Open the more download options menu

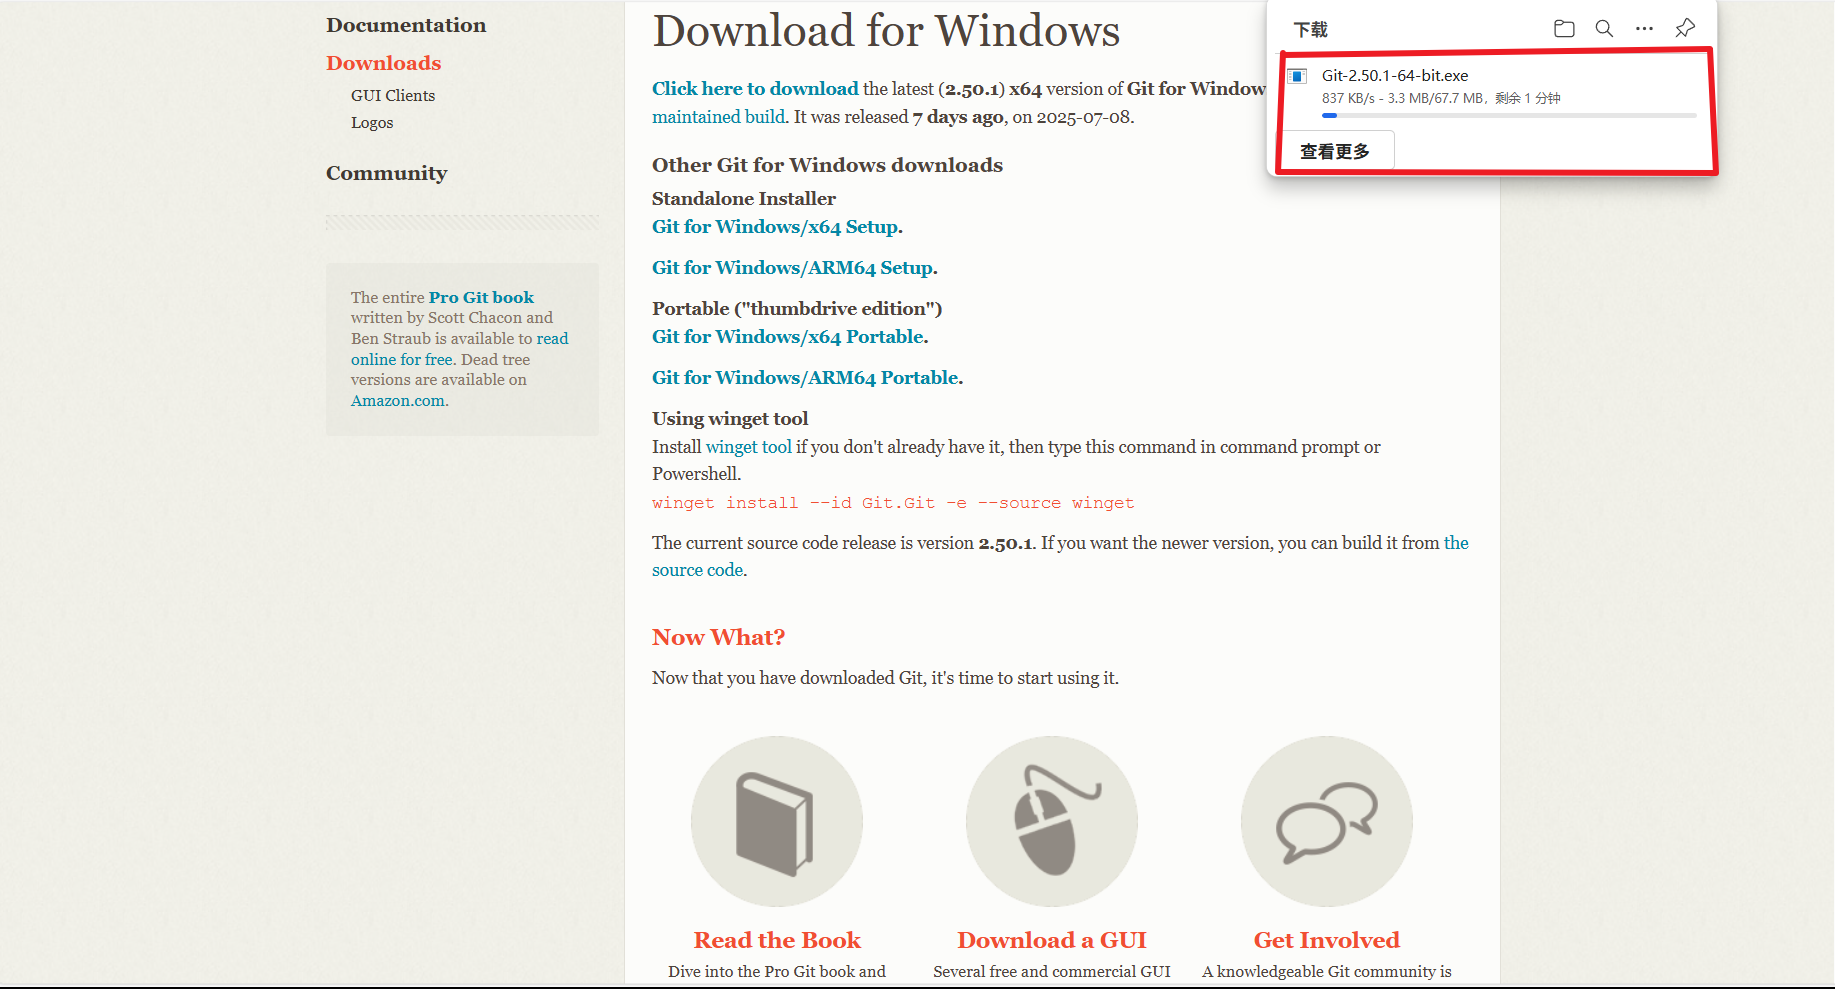(1644, 28)
